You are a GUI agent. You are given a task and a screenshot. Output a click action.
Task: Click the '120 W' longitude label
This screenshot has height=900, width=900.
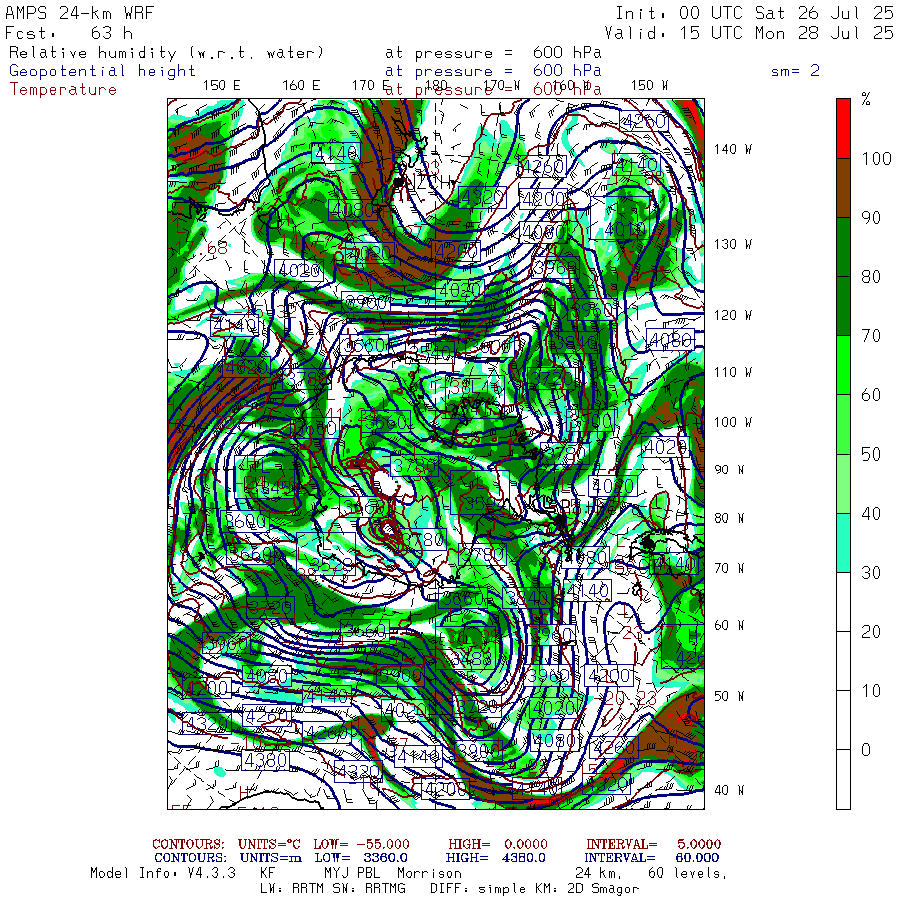click(733, 316)
